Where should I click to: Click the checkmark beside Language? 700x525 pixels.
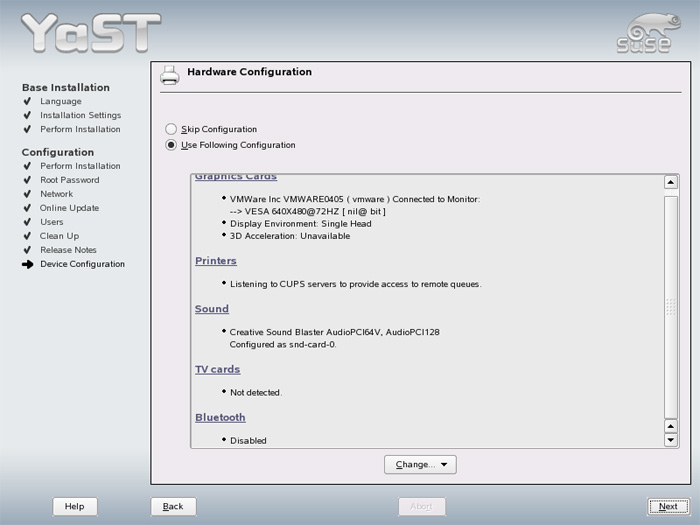coord(27,101)
